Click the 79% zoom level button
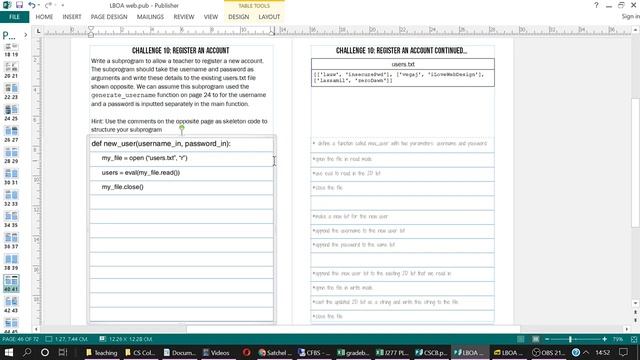640x360 pixels. pos(618,339)
